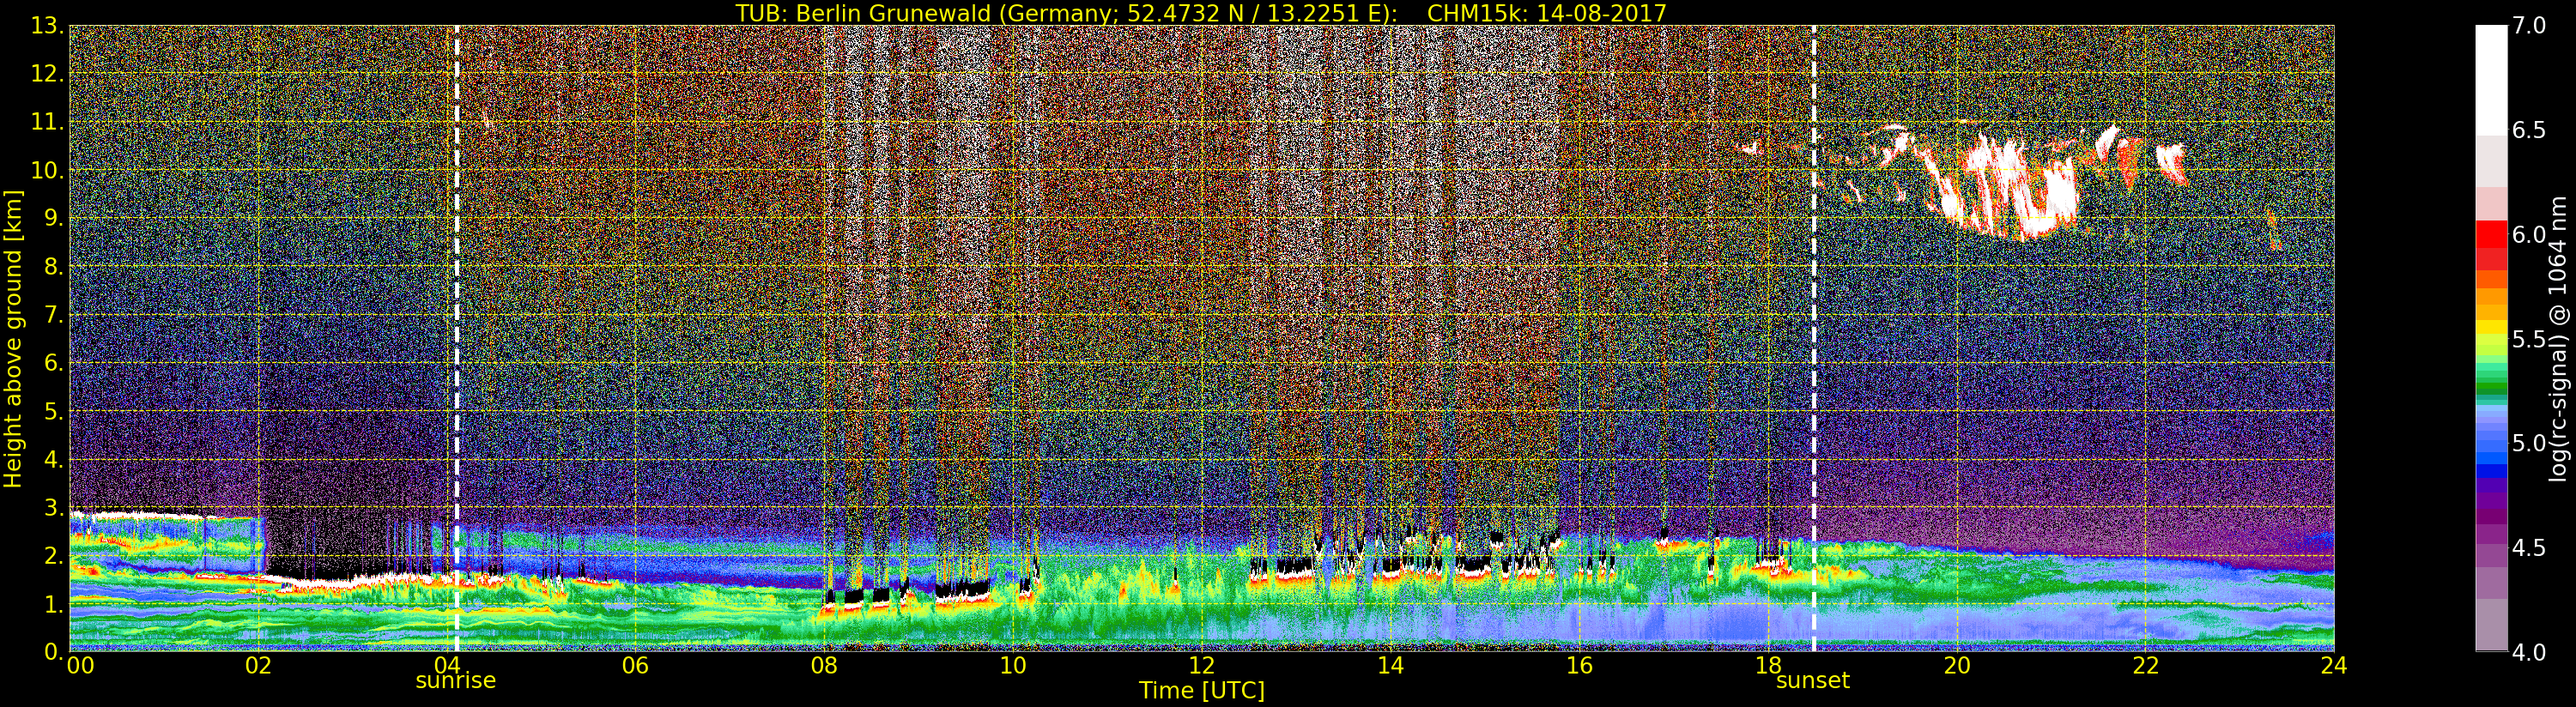The image size is (2576, 707).
Task: Click the colorbar value 6.0
Action: (2529, 235)
